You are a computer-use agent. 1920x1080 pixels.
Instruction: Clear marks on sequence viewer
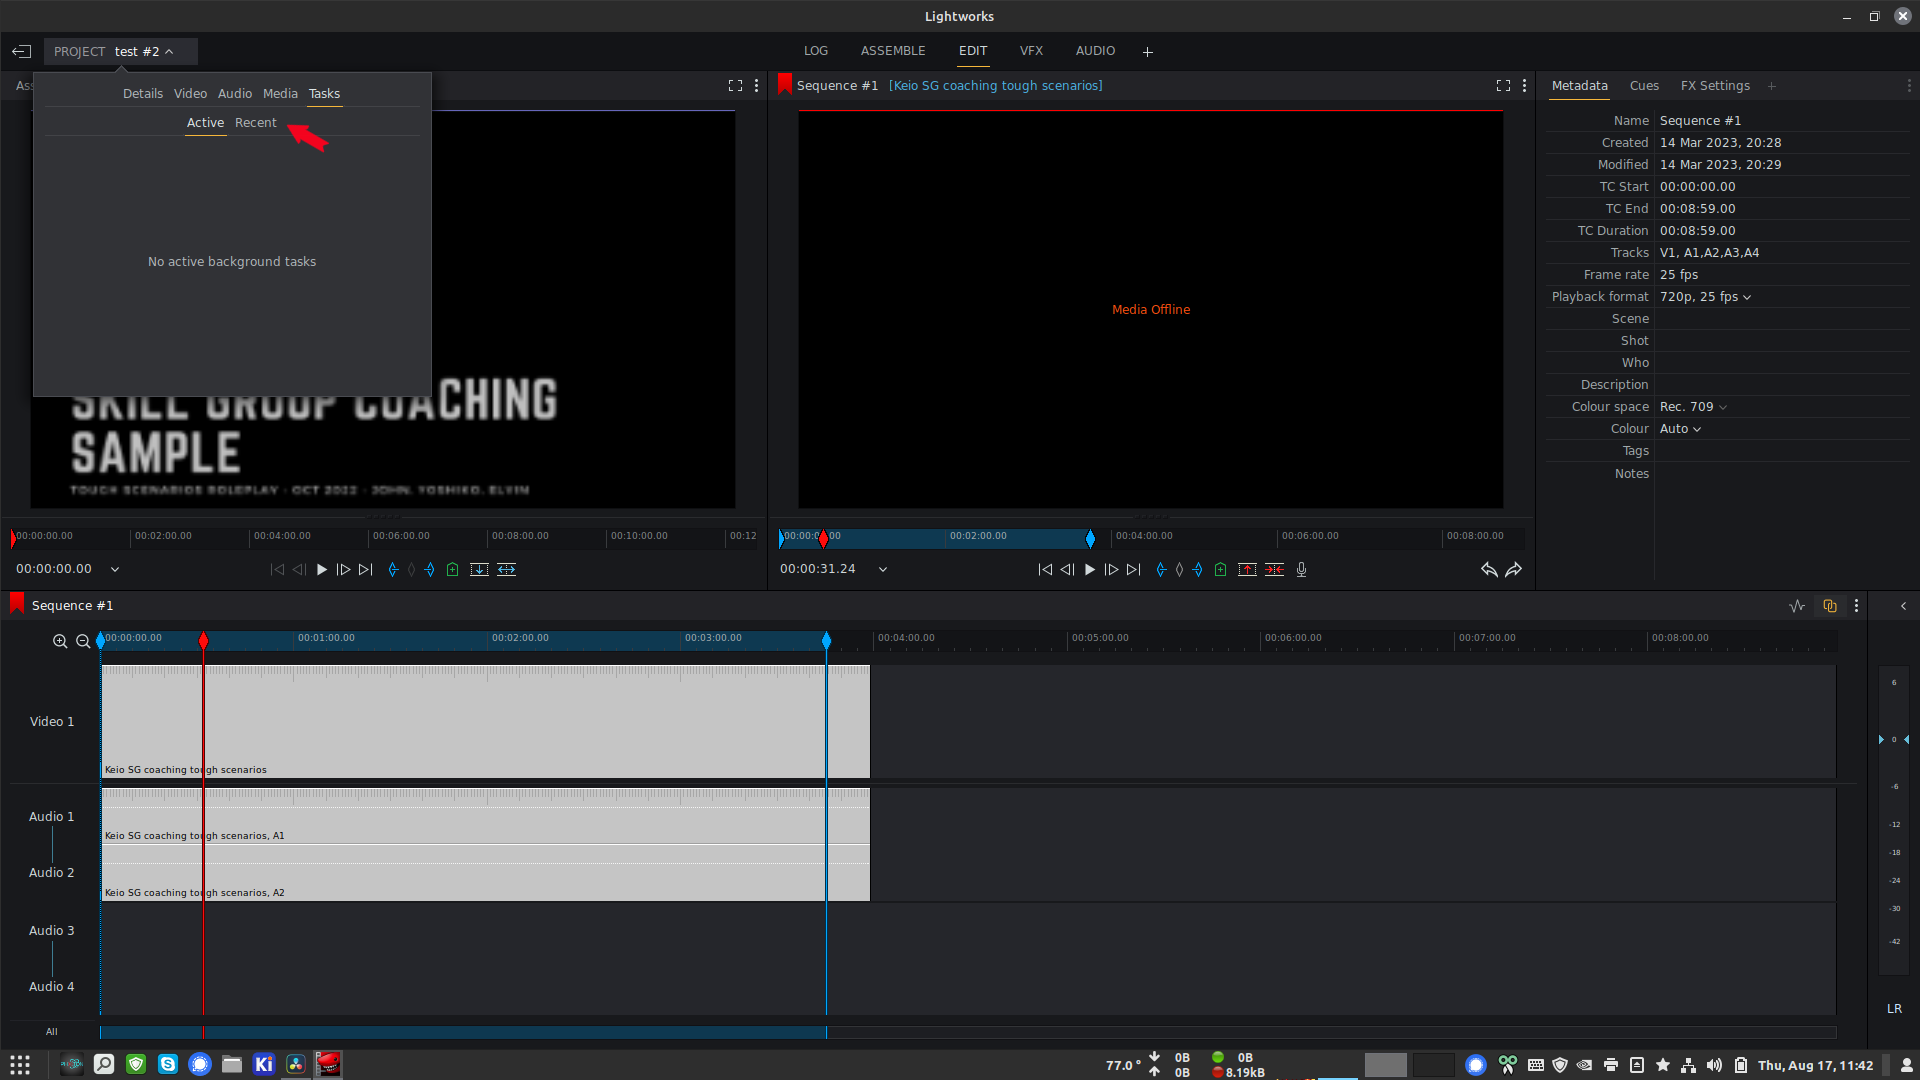[x=1180, y=569]
